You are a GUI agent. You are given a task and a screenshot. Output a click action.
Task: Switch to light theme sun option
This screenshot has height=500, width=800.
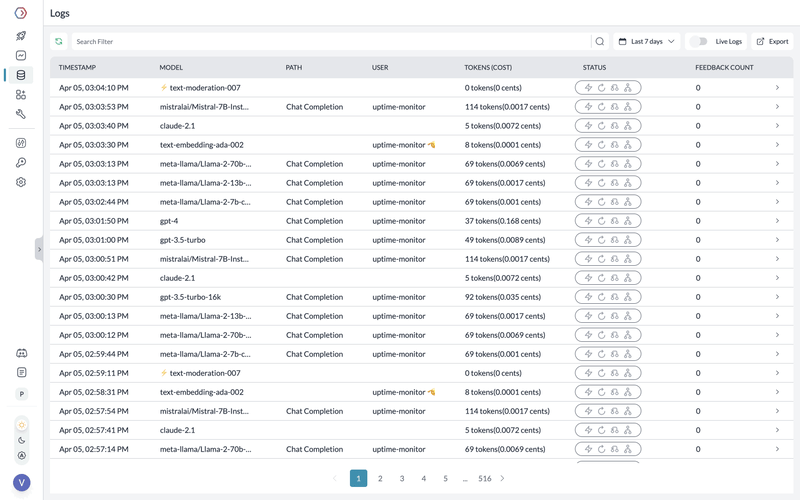tap(21, 425)
